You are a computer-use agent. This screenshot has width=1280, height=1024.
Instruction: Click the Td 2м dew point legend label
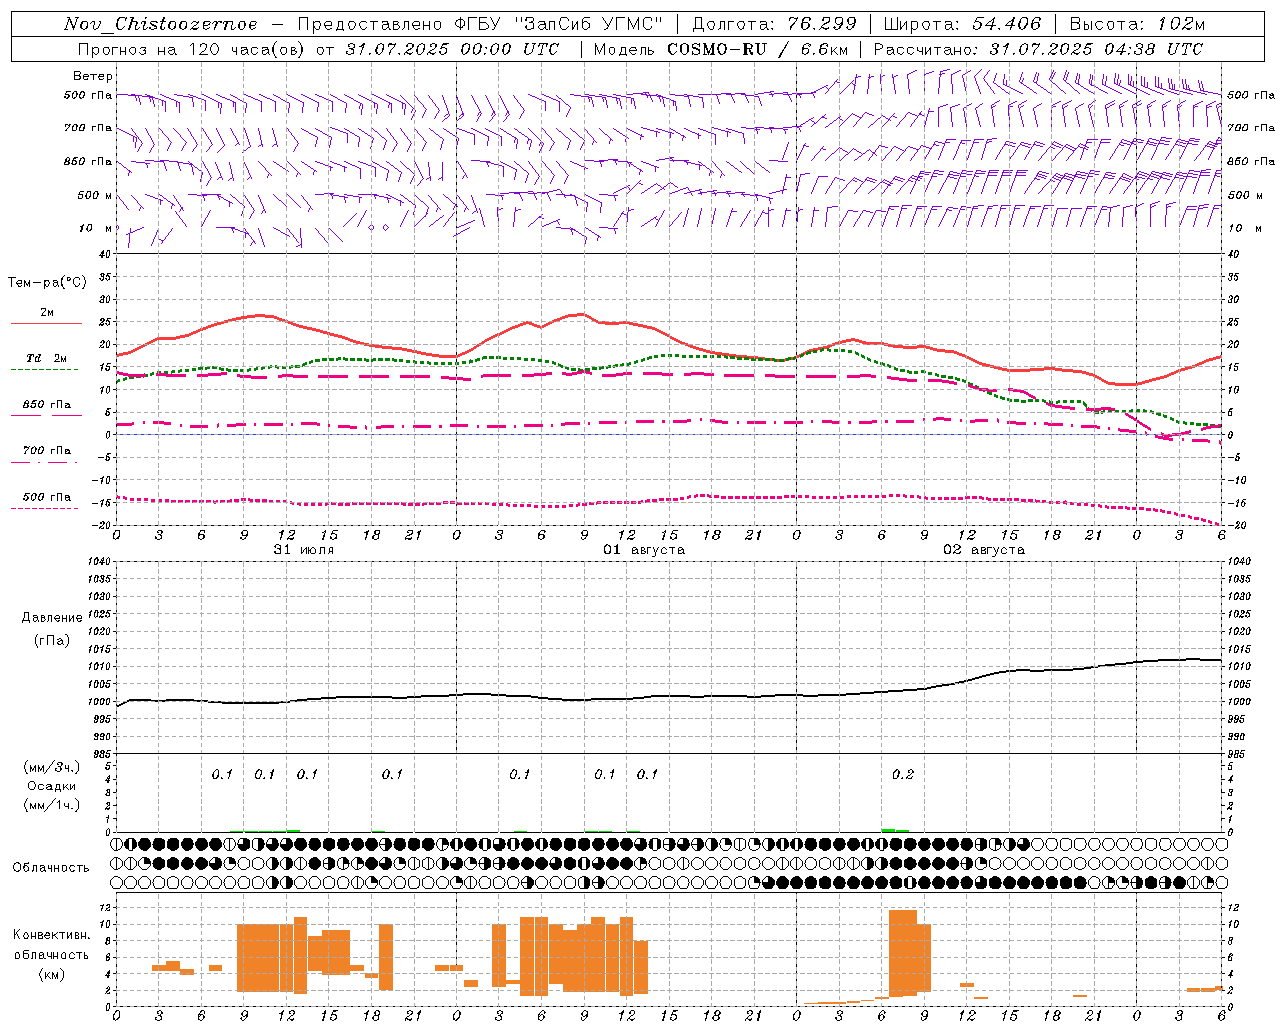pos(46,358)
